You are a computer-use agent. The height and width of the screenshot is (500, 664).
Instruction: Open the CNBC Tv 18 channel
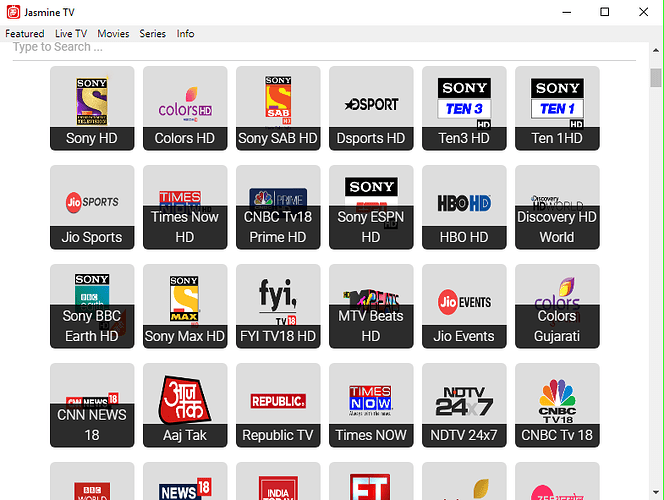coord(557,406)
